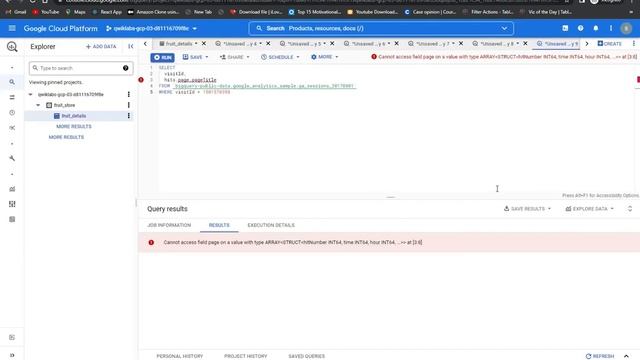Select the SQL workspace magnifier icon in sidebar
The height and width of the screenshot is (360, 640).
click(12, 82)
